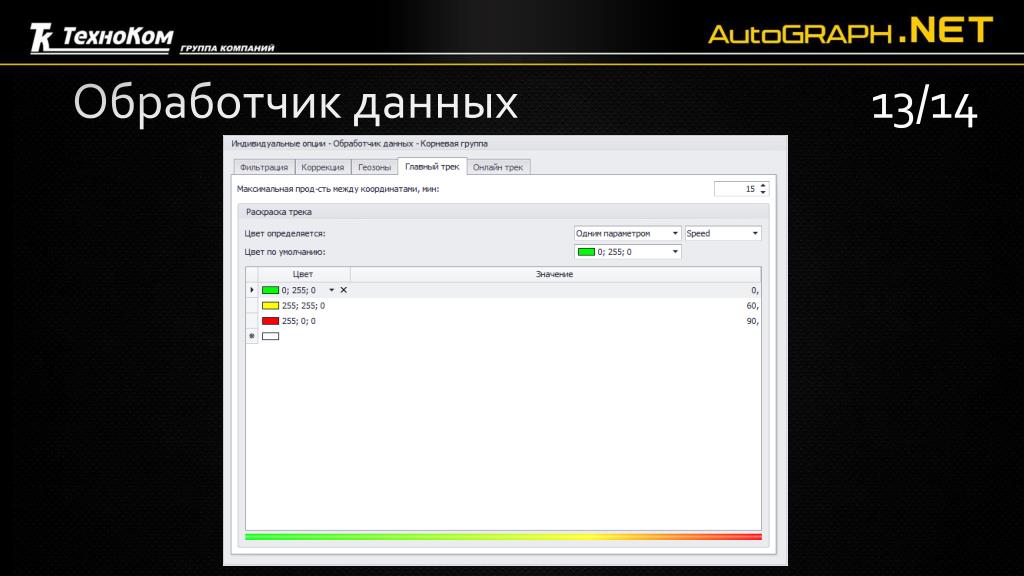Expand the default color dropdown

[675, 251]
